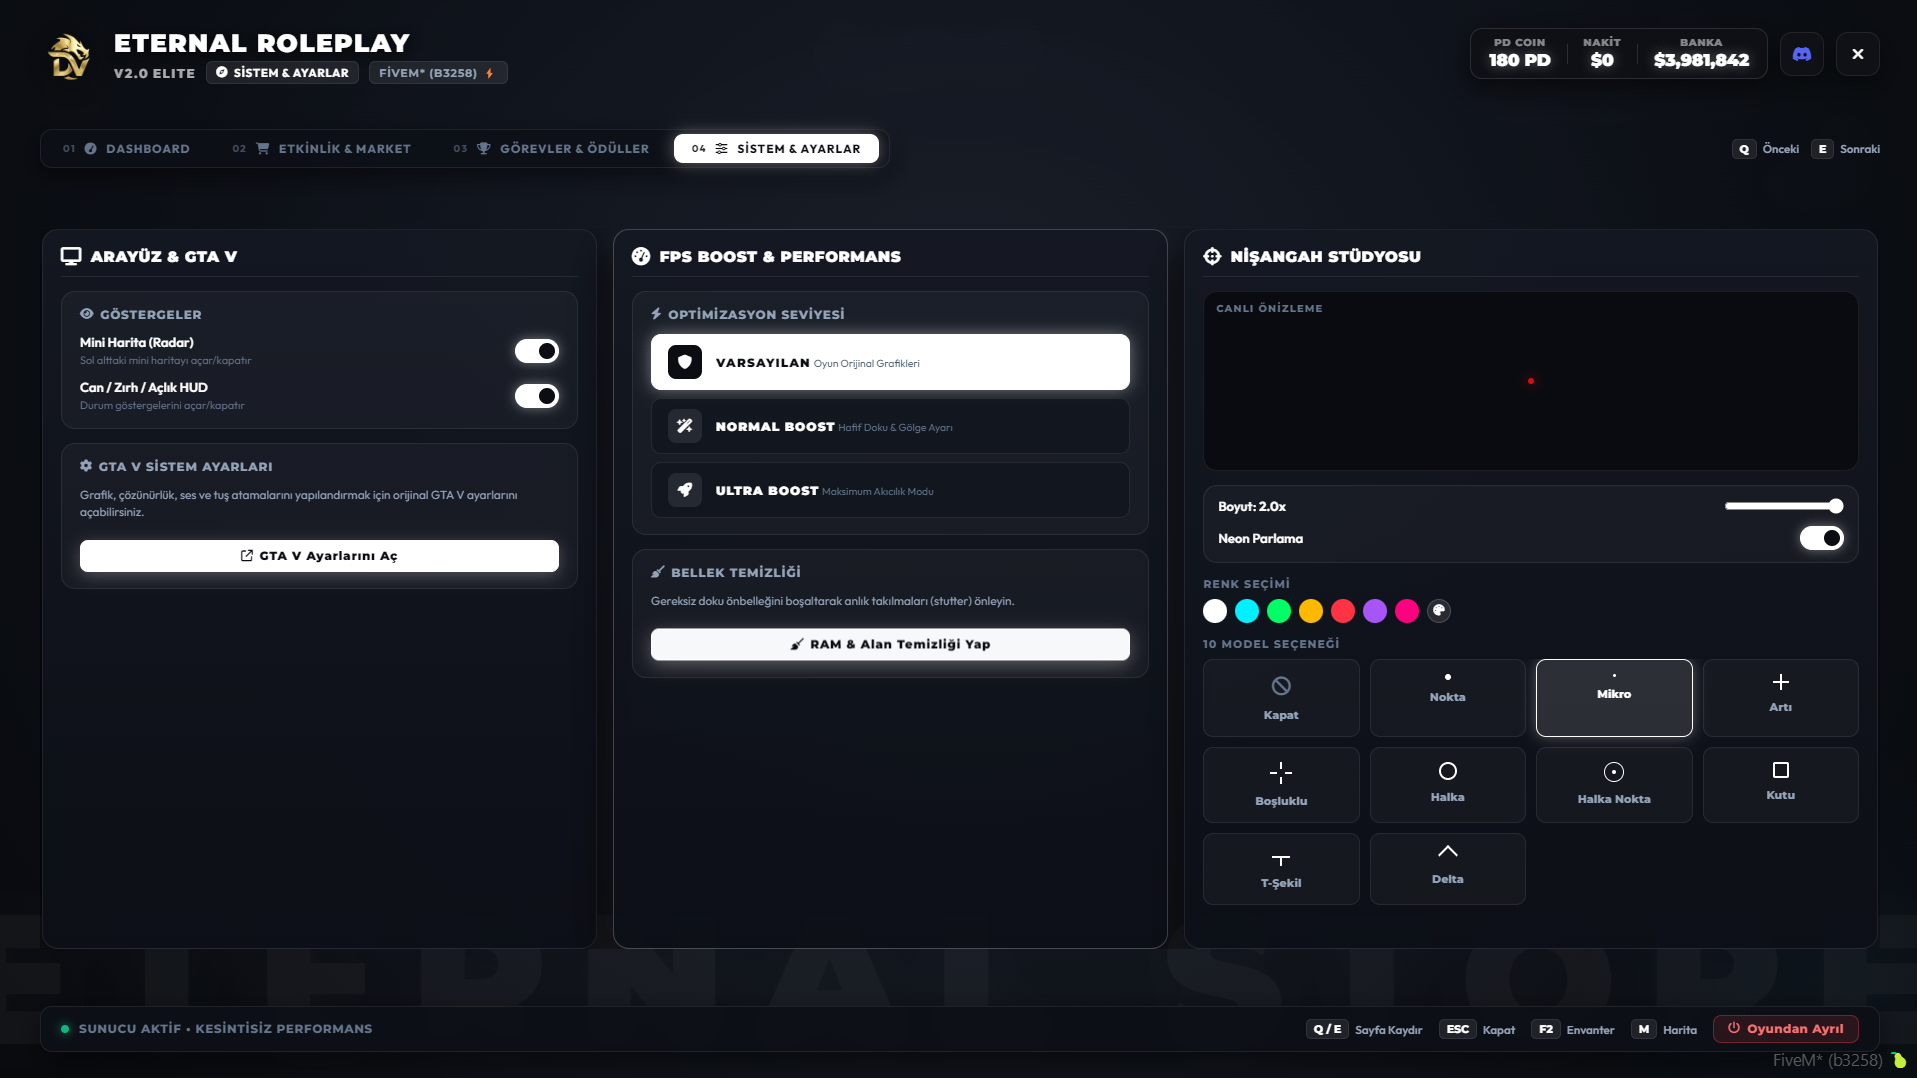Image resolution: width=1917 pixels, height=1078 pixels.
Task: Pick the pink crosshair color
Action: coord(1406,611)
